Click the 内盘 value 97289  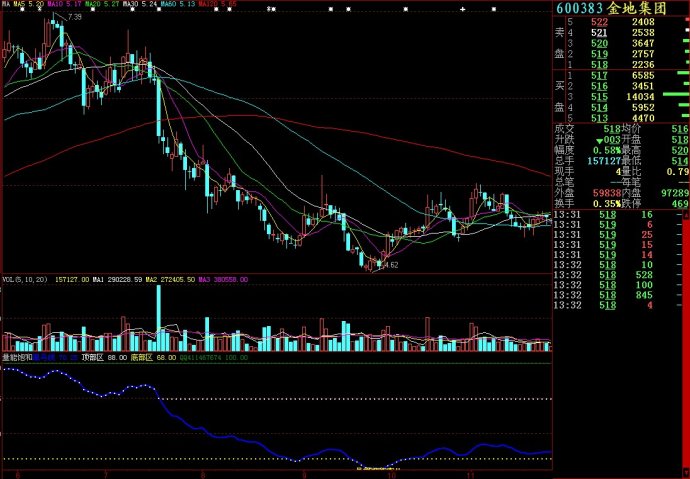coord(673,192)
